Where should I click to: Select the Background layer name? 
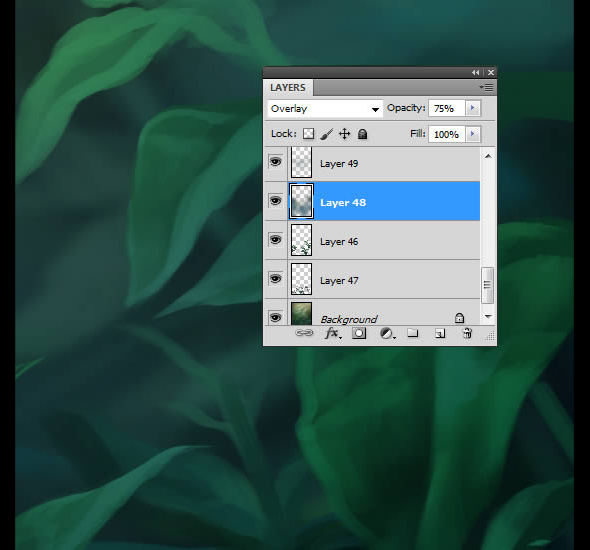(x=348, y=319)
